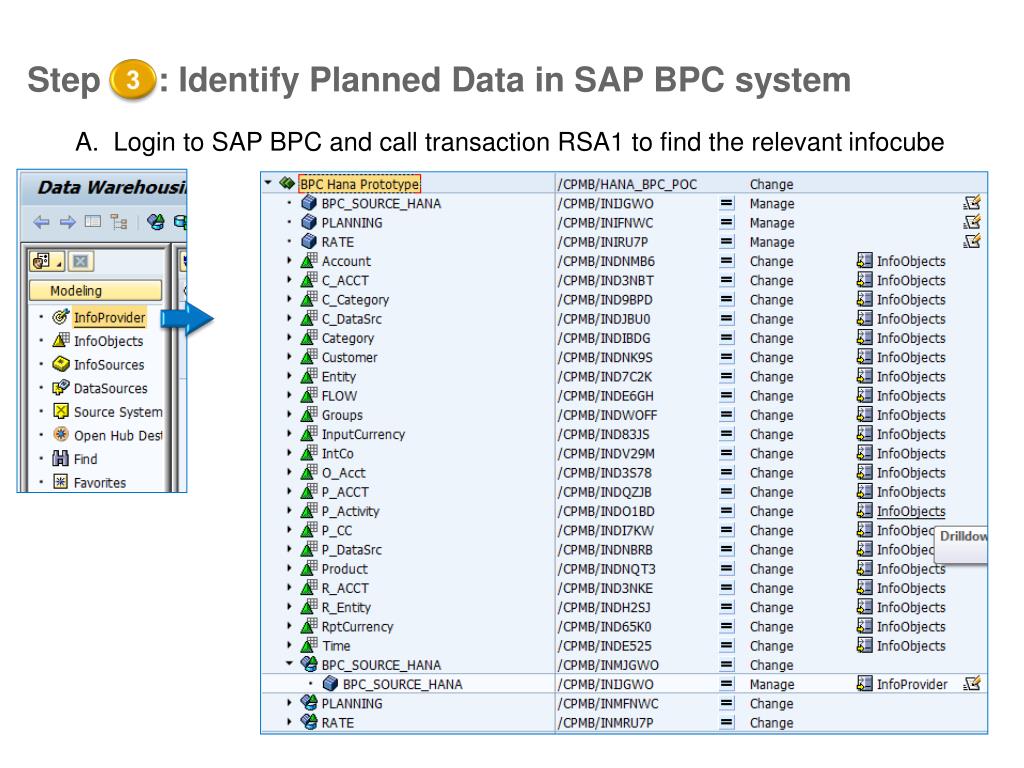
Task: Expand the Time dimension node
Action: point(289,645)
